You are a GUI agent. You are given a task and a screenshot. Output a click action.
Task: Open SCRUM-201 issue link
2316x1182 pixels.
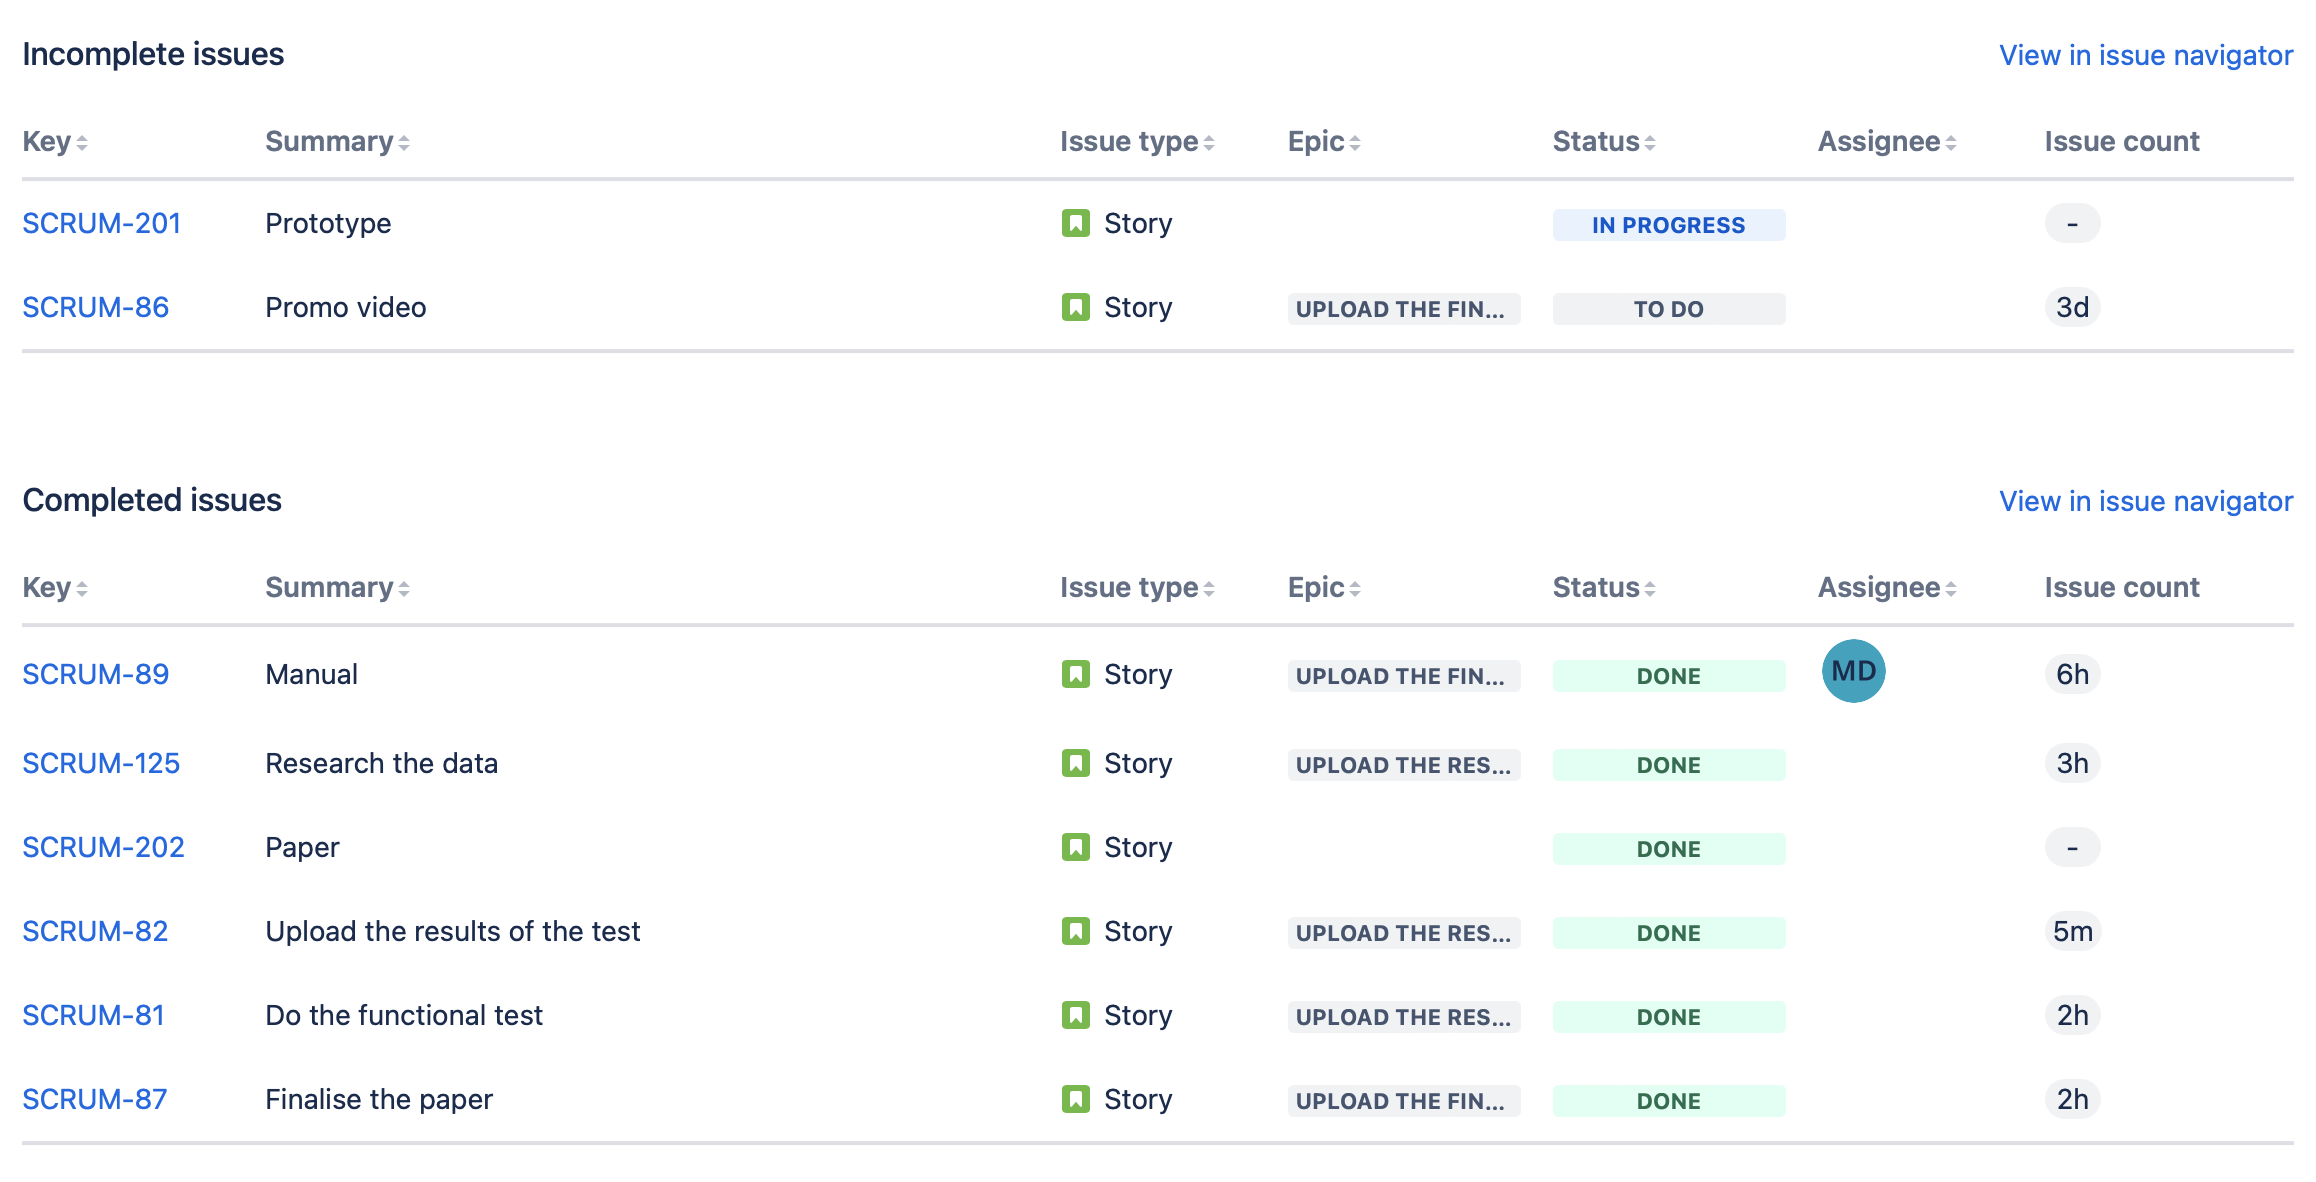coord(101,223)
